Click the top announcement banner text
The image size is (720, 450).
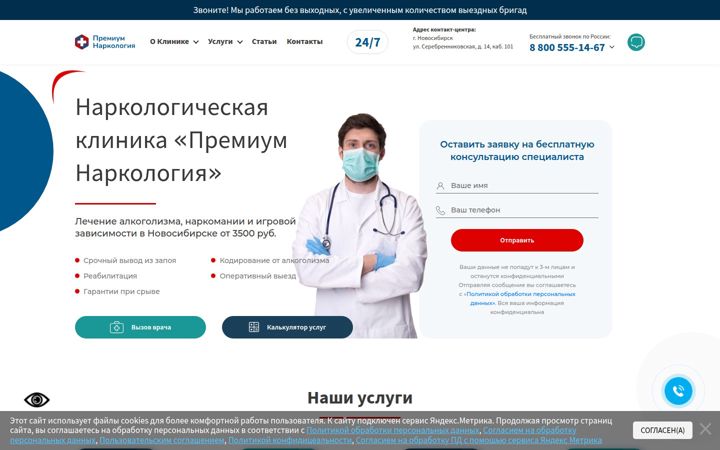pyautogui.click(x=360, y=10)
